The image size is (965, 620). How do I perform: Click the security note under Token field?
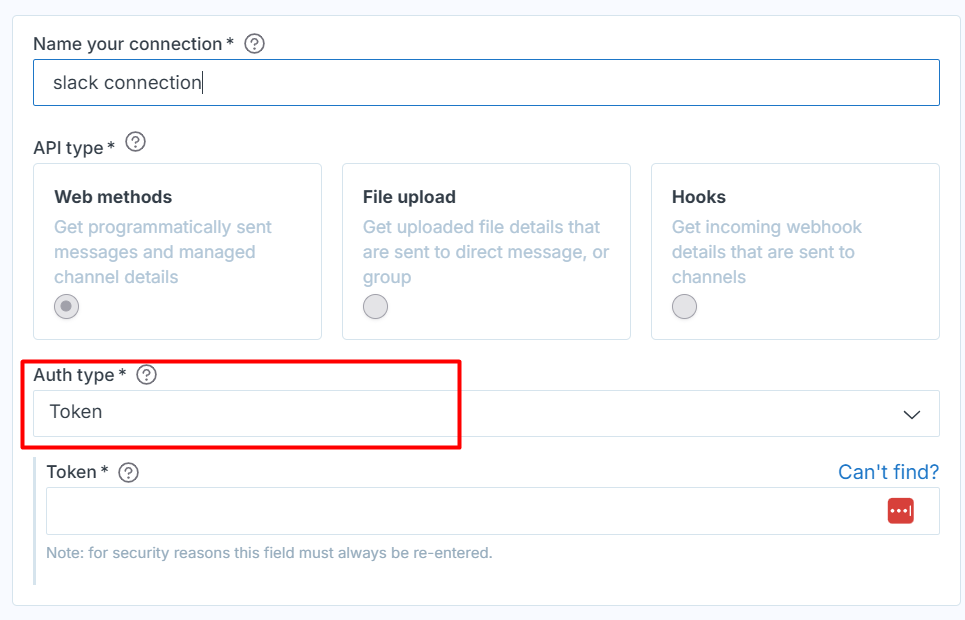click(x=269, y=553)
